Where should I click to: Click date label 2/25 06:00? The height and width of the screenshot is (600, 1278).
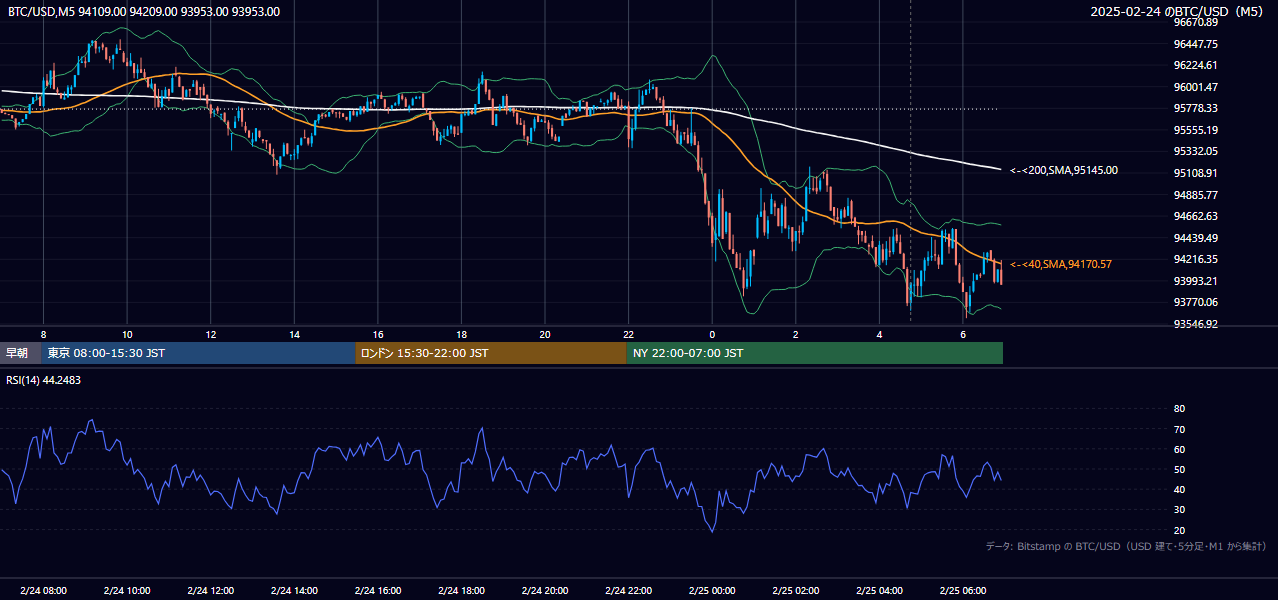click(x=963, y=590)
